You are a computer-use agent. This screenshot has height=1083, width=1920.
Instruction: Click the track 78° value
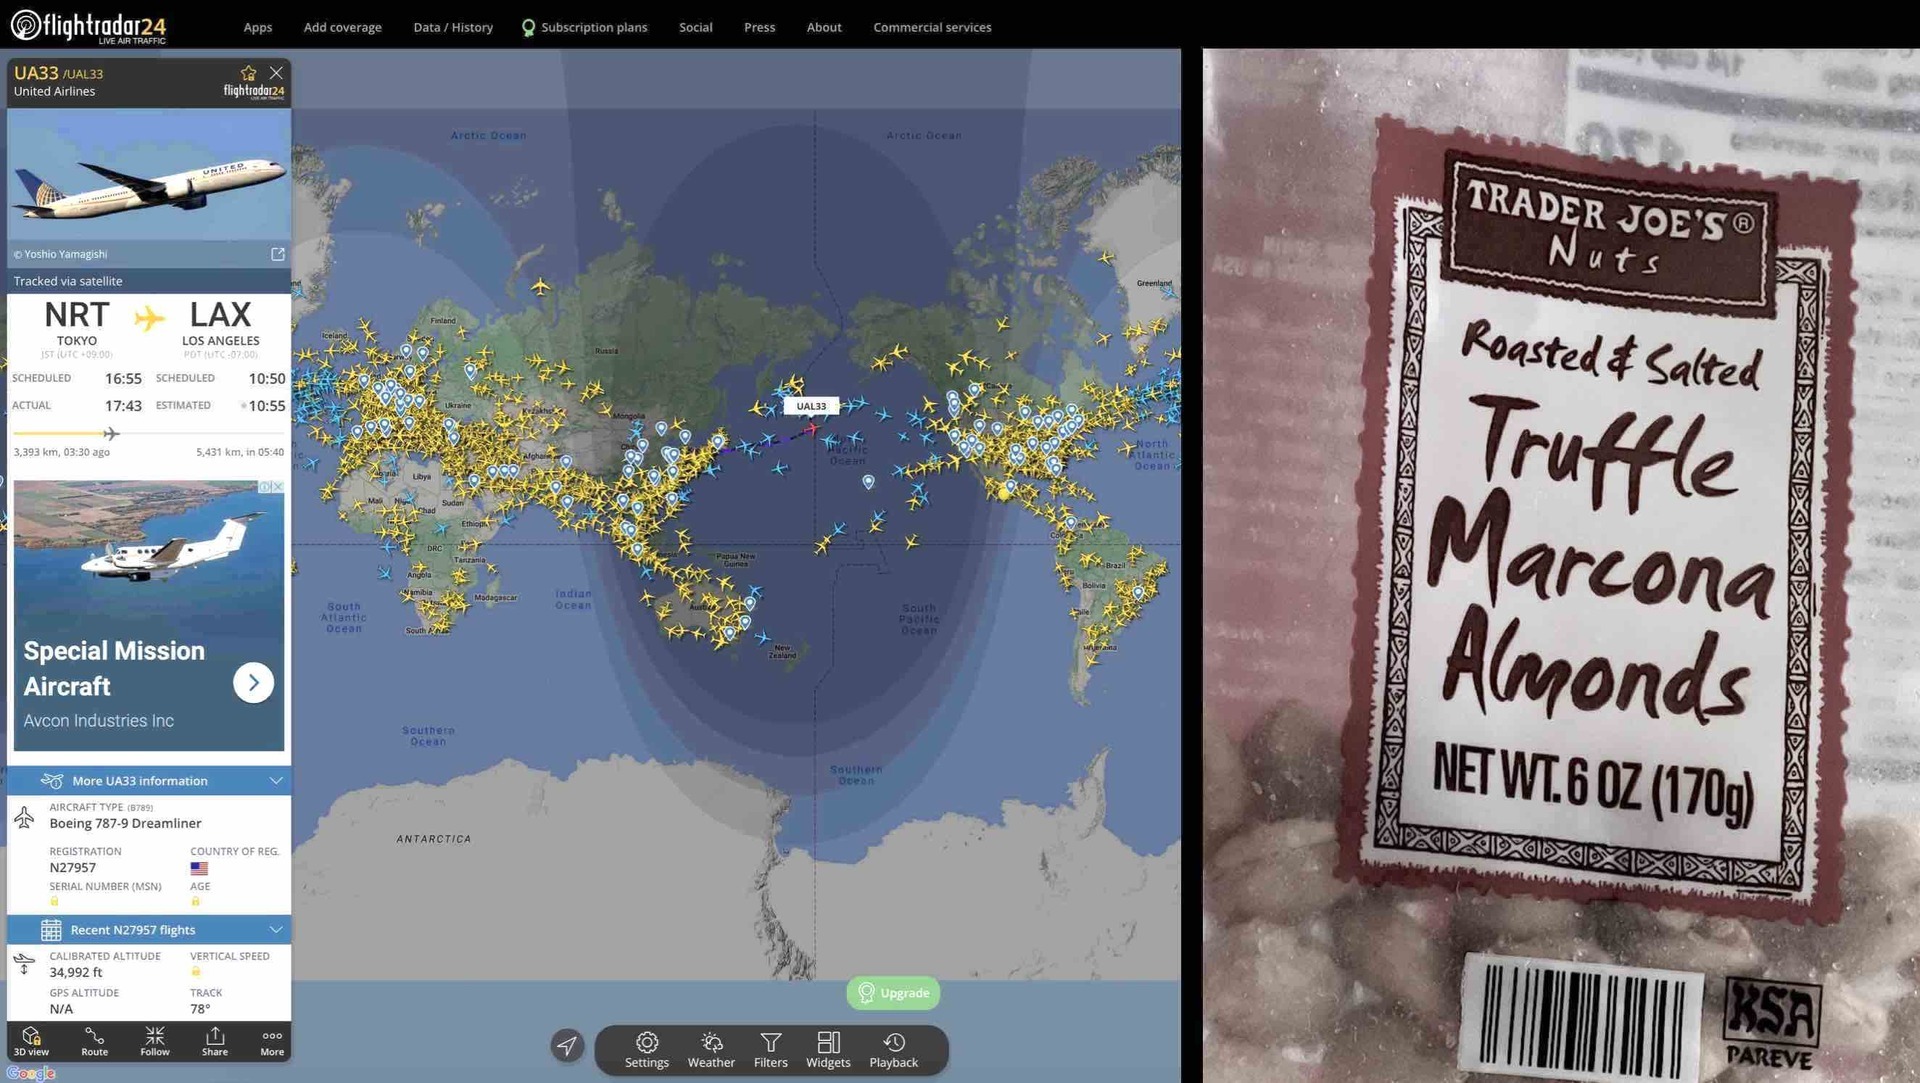tap(200, 1009)
